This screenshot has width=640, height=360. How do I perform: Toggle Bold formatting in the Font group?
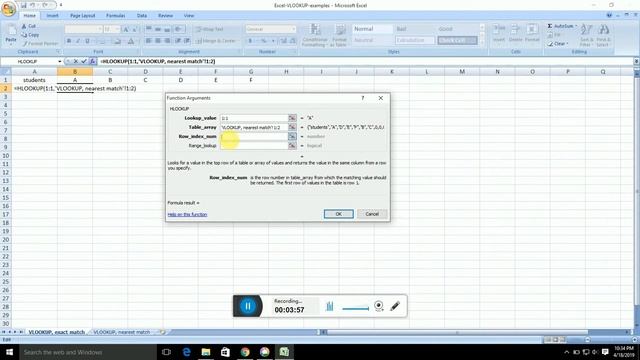pos(69,41)
